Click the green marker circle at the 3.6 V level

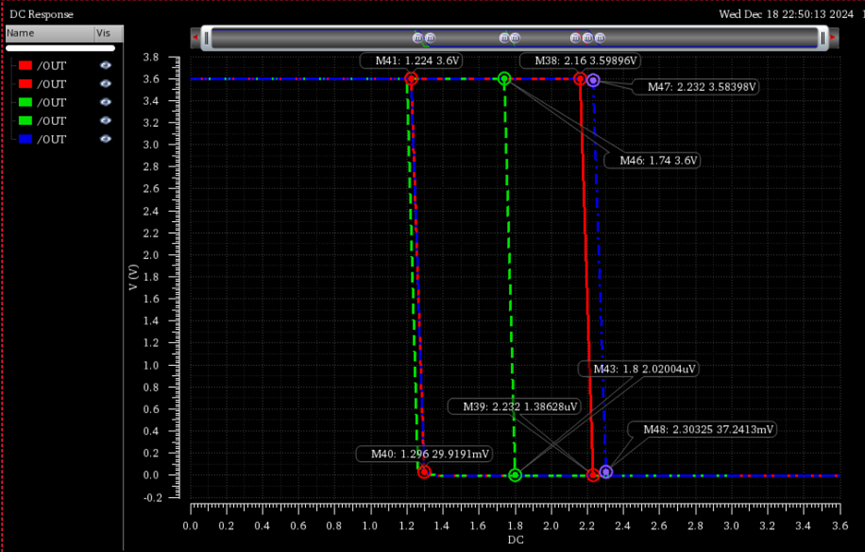click(504, 79)
